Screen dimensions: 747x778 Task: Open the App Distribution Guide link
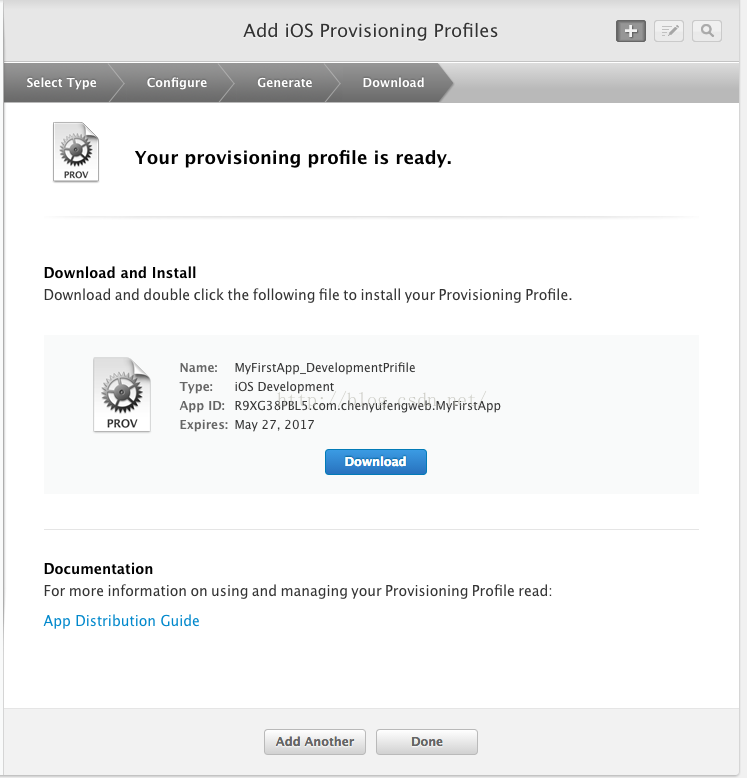pos(122,621)
